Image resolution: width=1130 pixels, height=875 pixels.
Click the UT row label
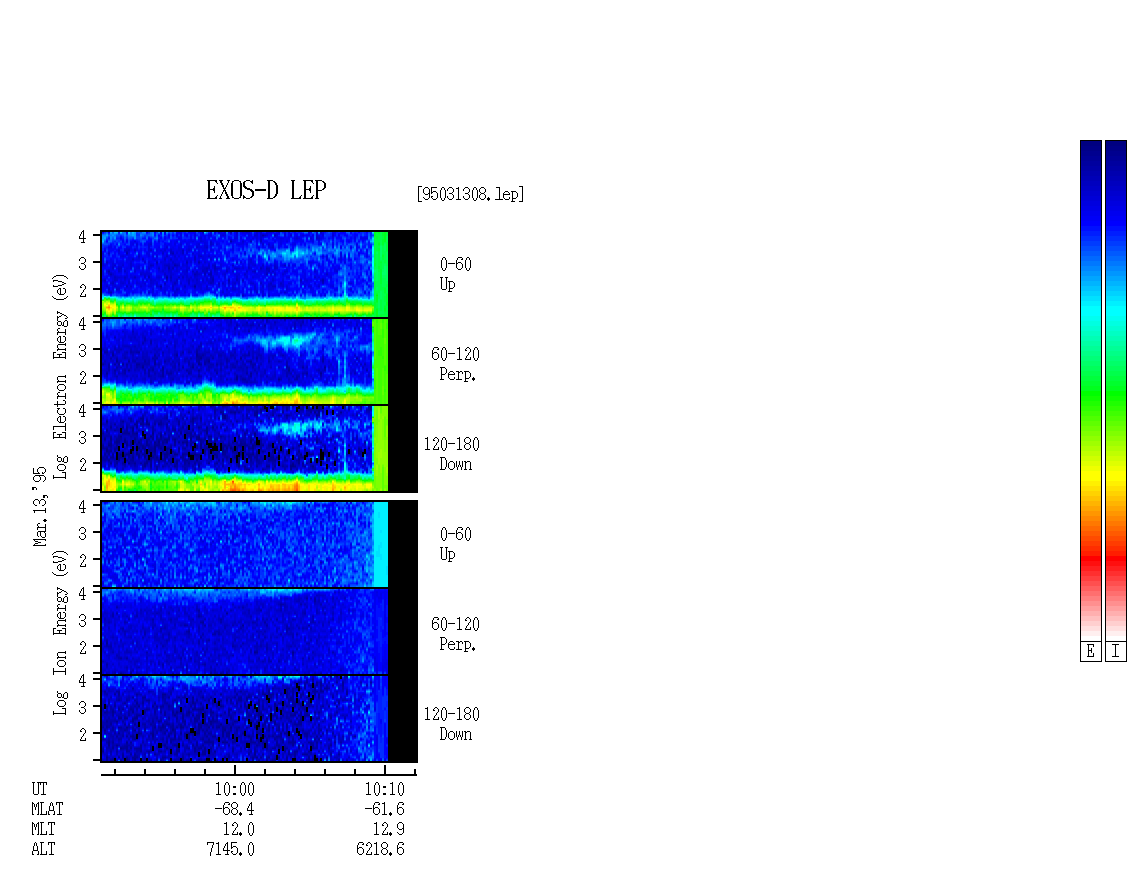[x=40, y=789]
